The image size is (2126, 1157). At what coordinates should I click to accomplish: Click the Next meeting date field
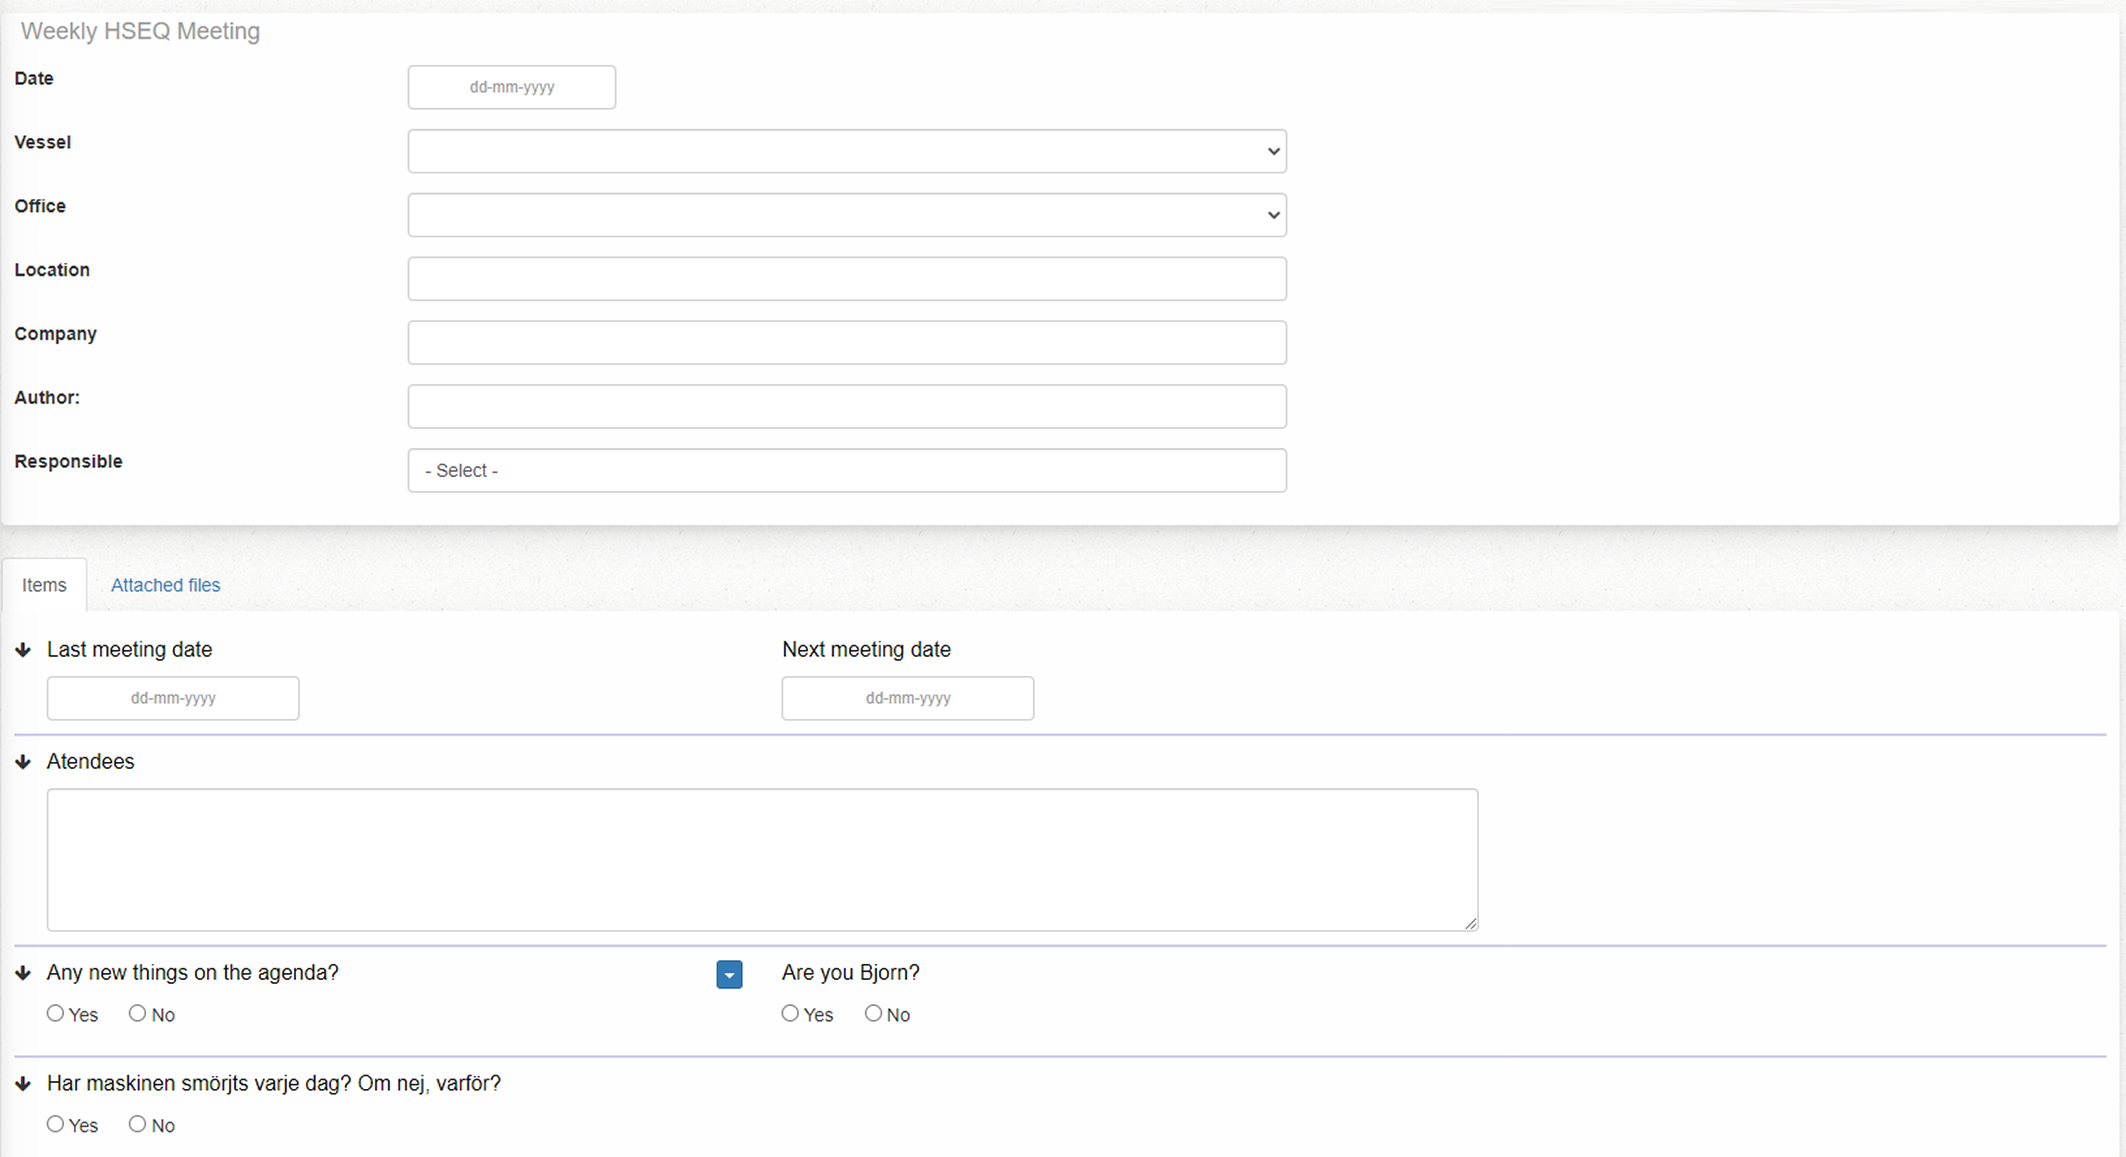point(907,698)
